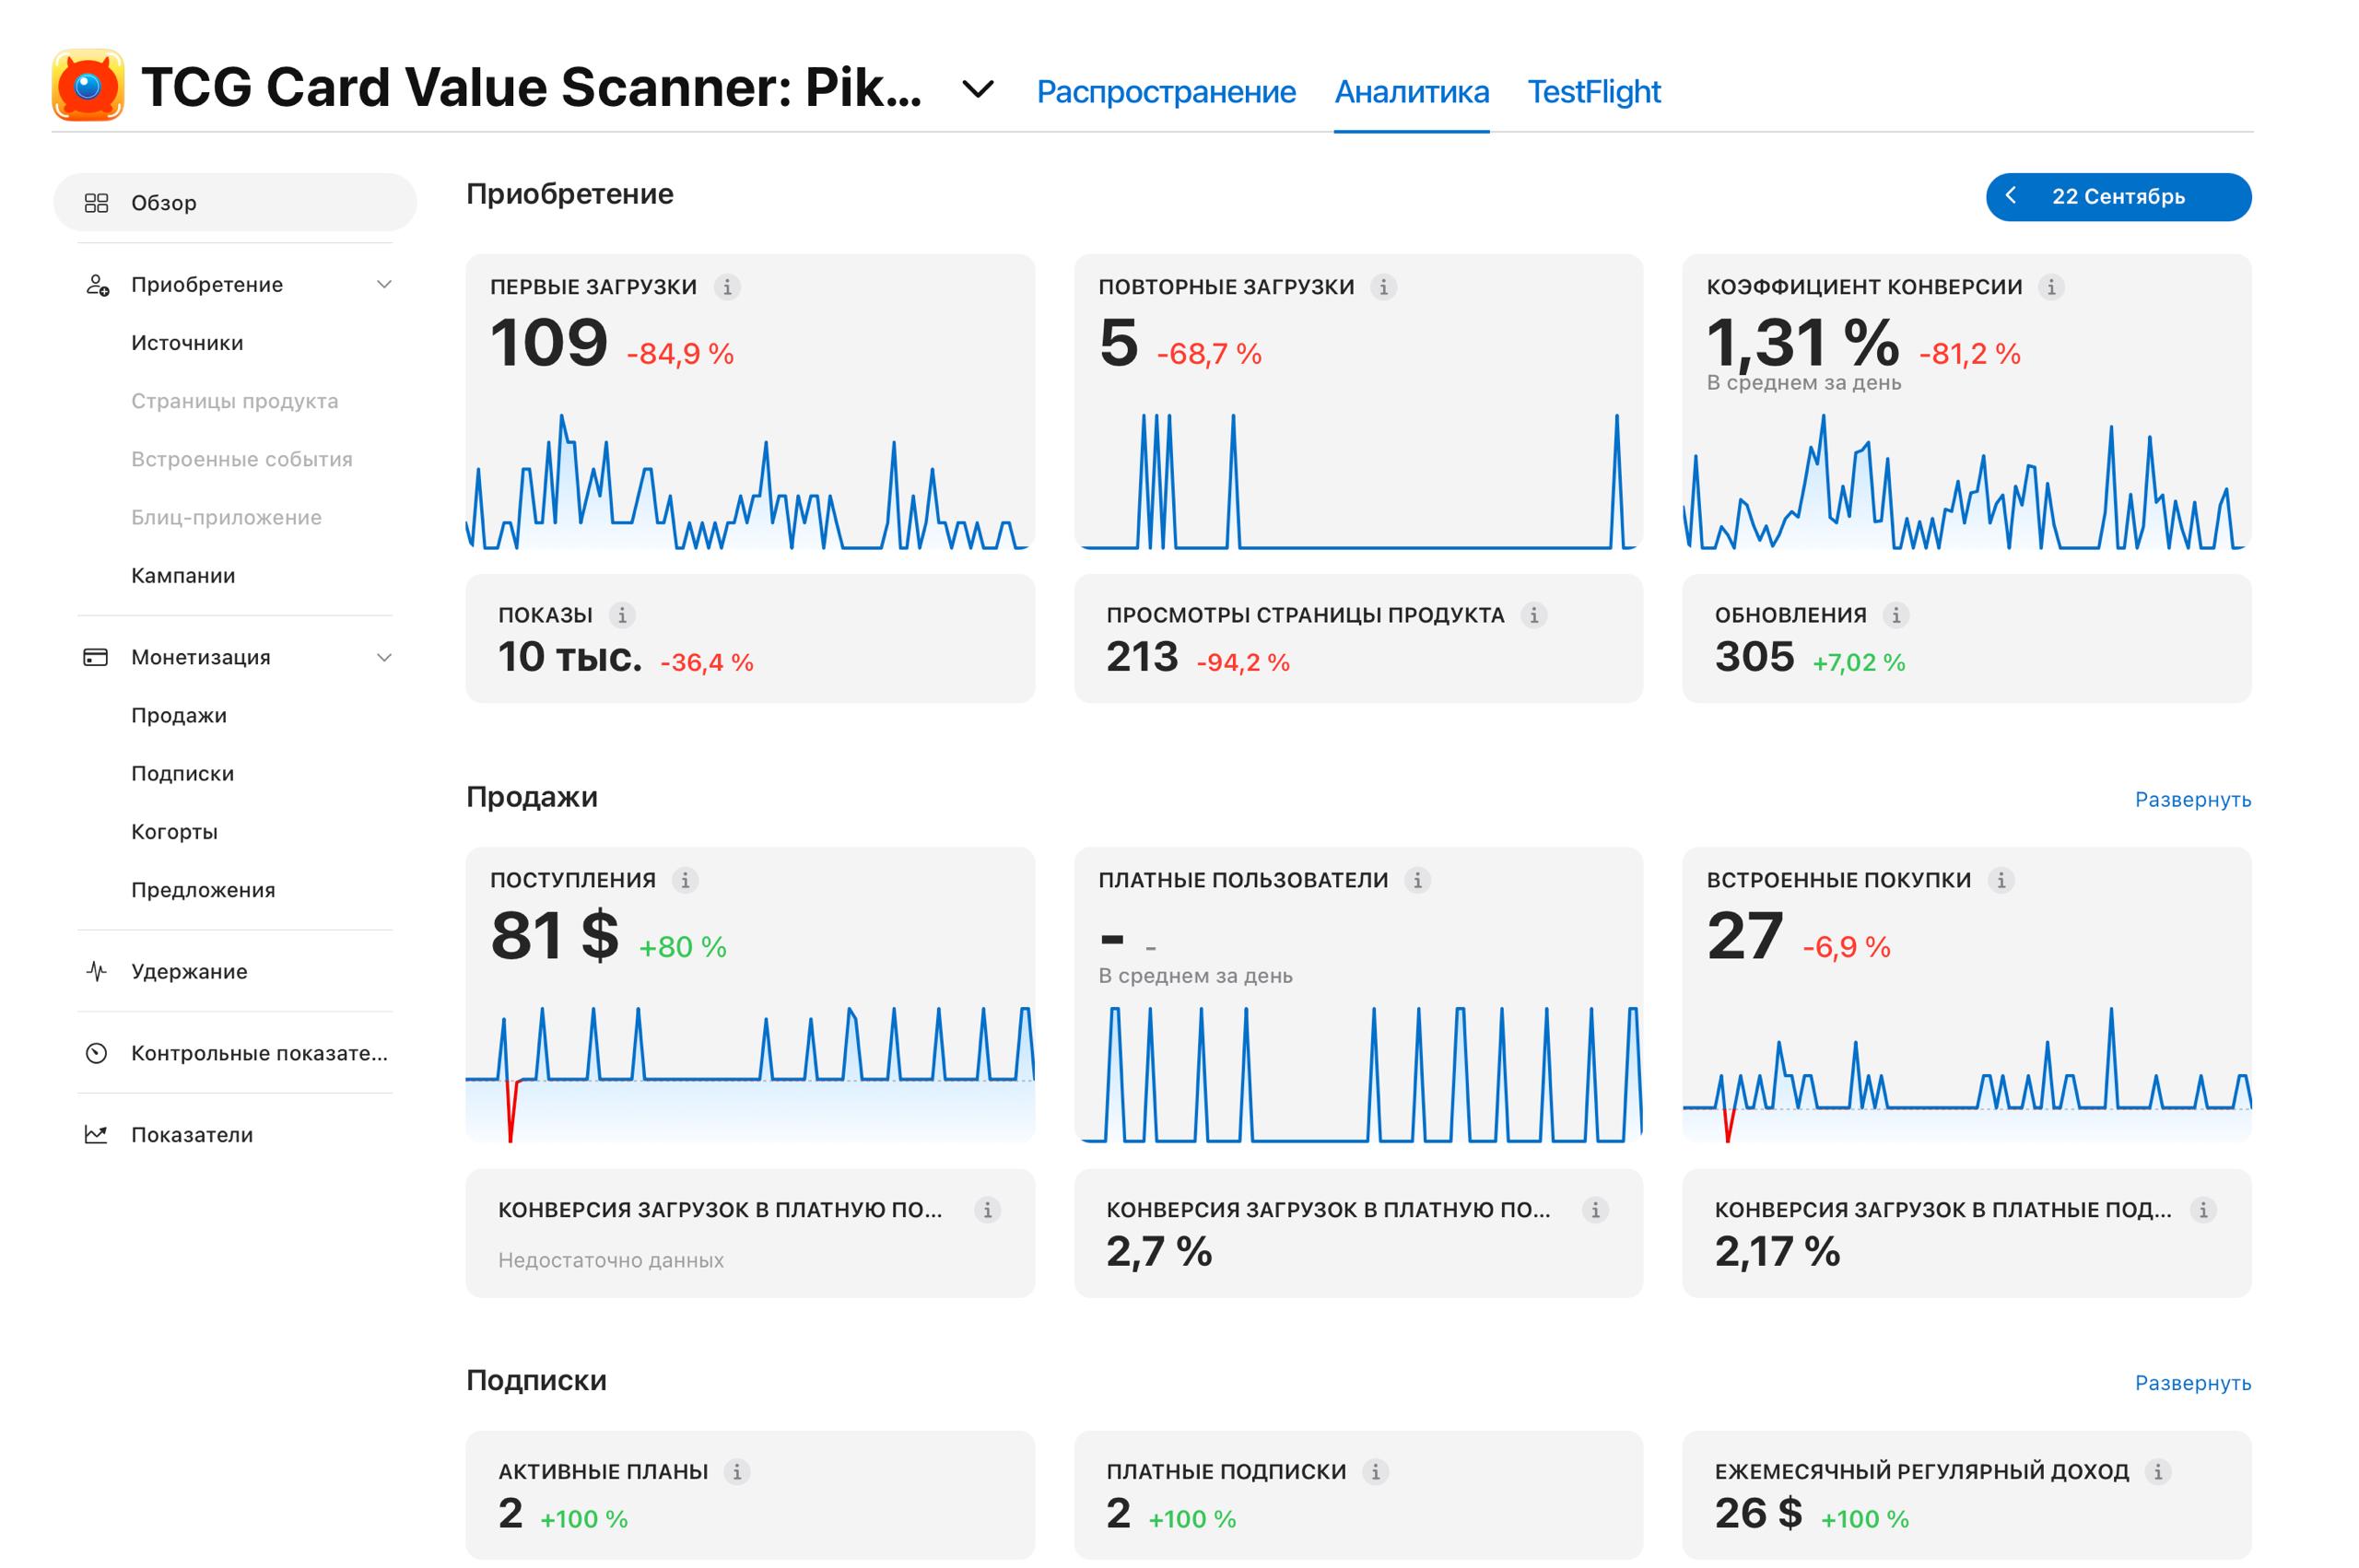Show info for Коэффициент конверсии

click(x=2050, y=287)
